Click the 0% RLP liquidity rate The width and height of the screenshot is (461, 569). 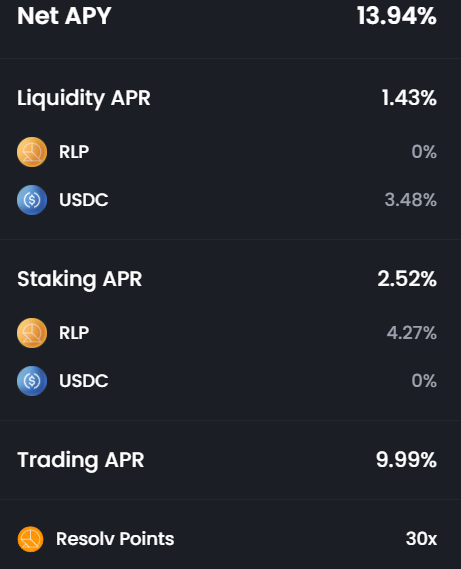(424, 152)
